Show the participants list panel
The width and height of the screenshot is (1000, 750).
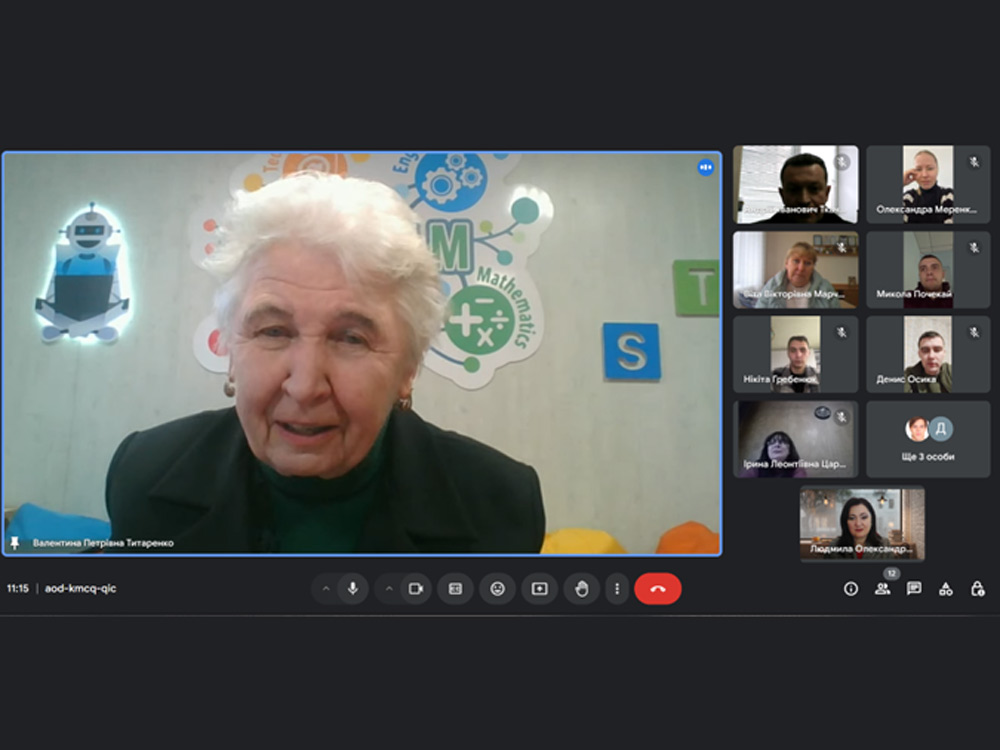tap(882, 589)
